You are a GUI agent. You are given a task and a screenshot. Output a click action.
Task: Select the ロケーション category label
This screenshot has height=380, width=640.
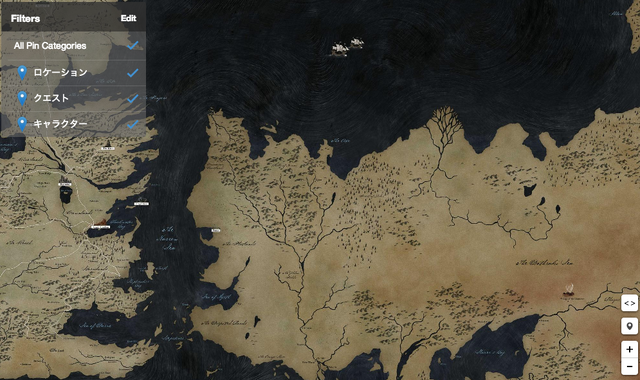coord(60,73)
